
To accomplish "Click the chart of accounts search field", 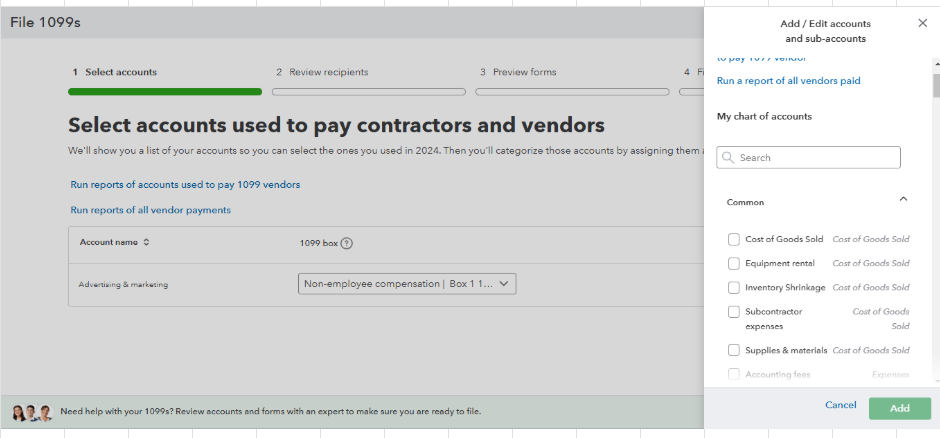I will coord(815,158).
